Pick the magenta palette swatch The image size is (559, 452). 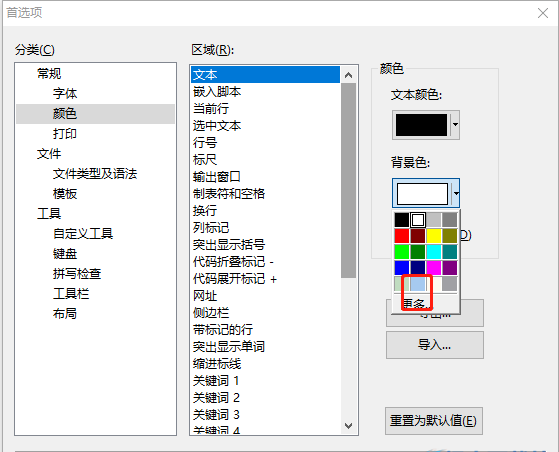coord(434,268)
